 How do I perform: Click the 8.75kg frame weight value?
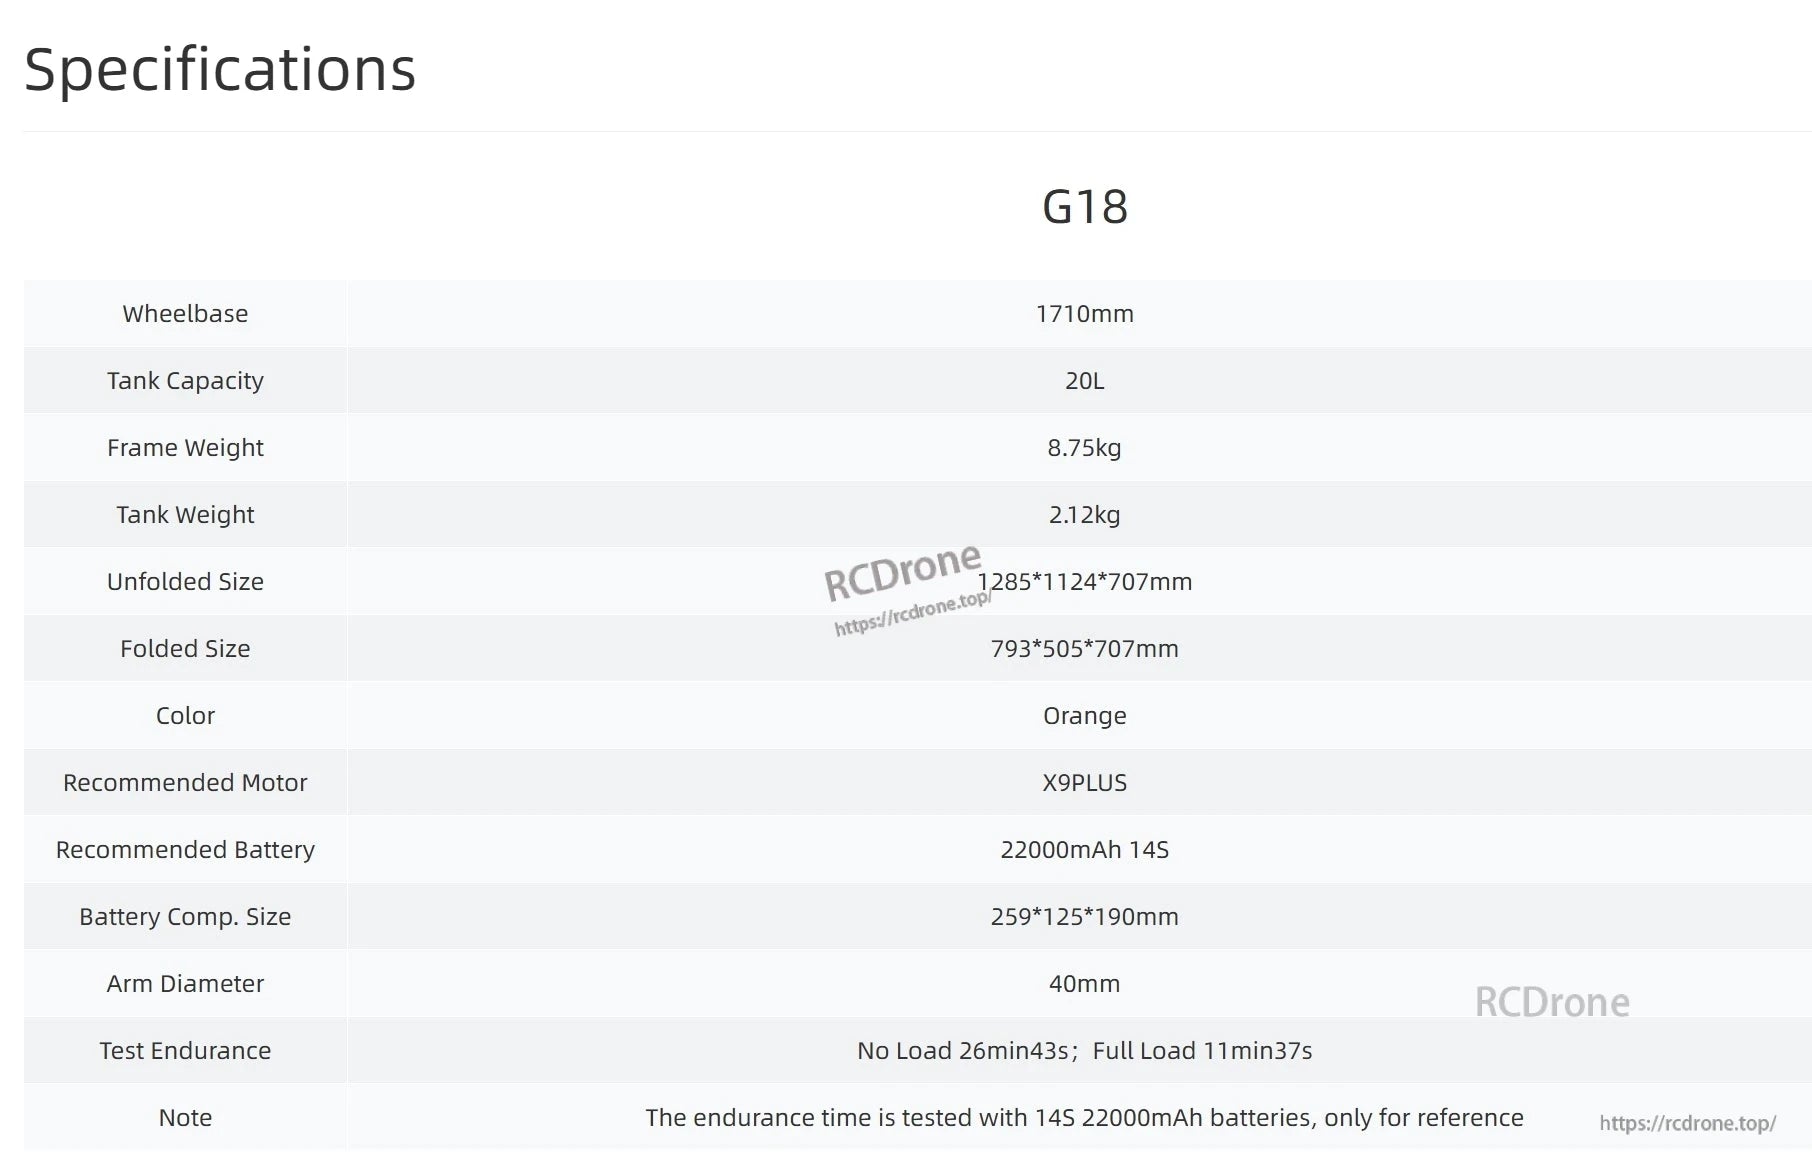tap(1085, 448)
